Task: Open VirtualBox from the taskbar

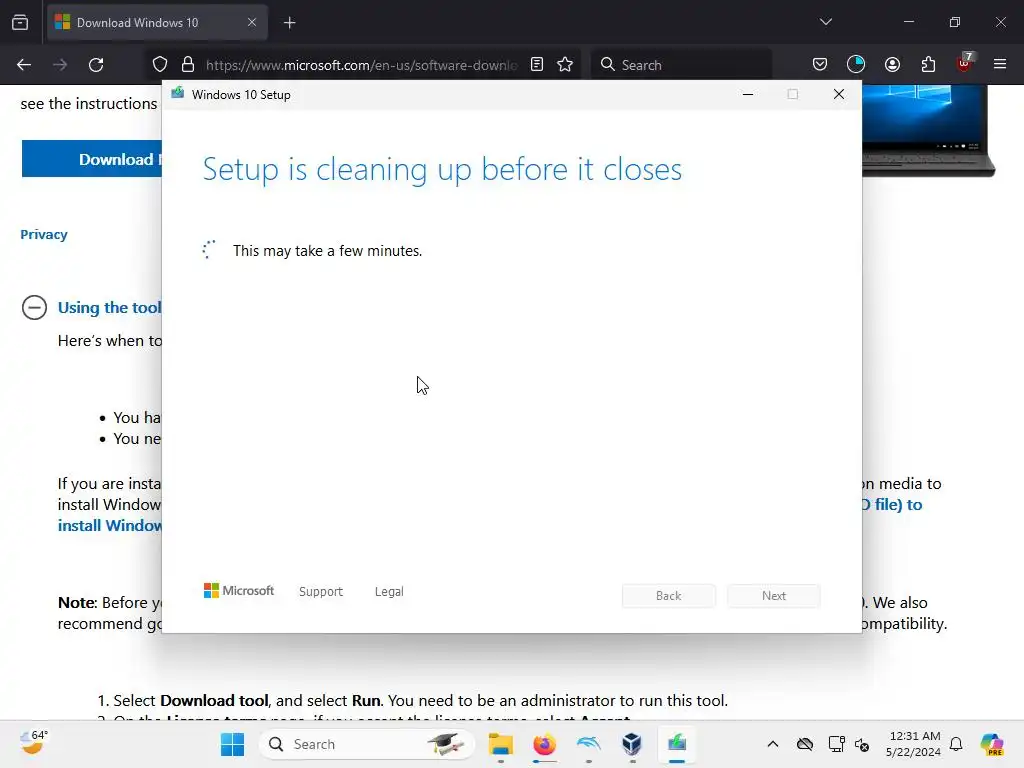Action: [x=632, y=744]
